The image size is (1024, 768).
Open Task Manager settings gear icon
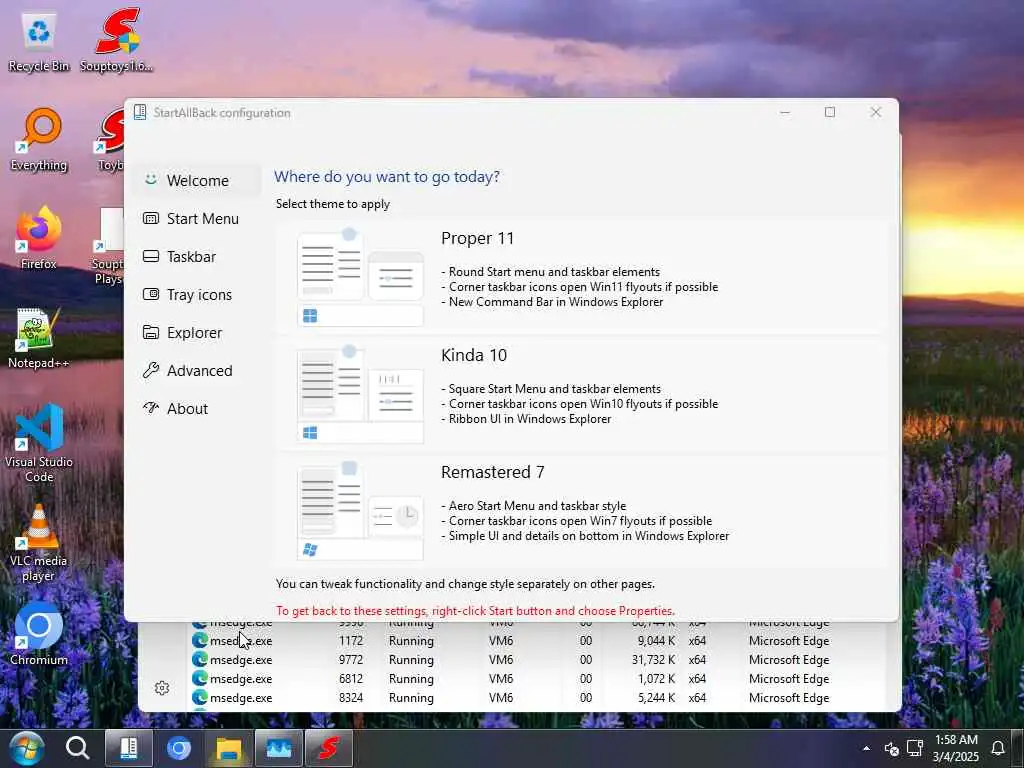(162, 688)
